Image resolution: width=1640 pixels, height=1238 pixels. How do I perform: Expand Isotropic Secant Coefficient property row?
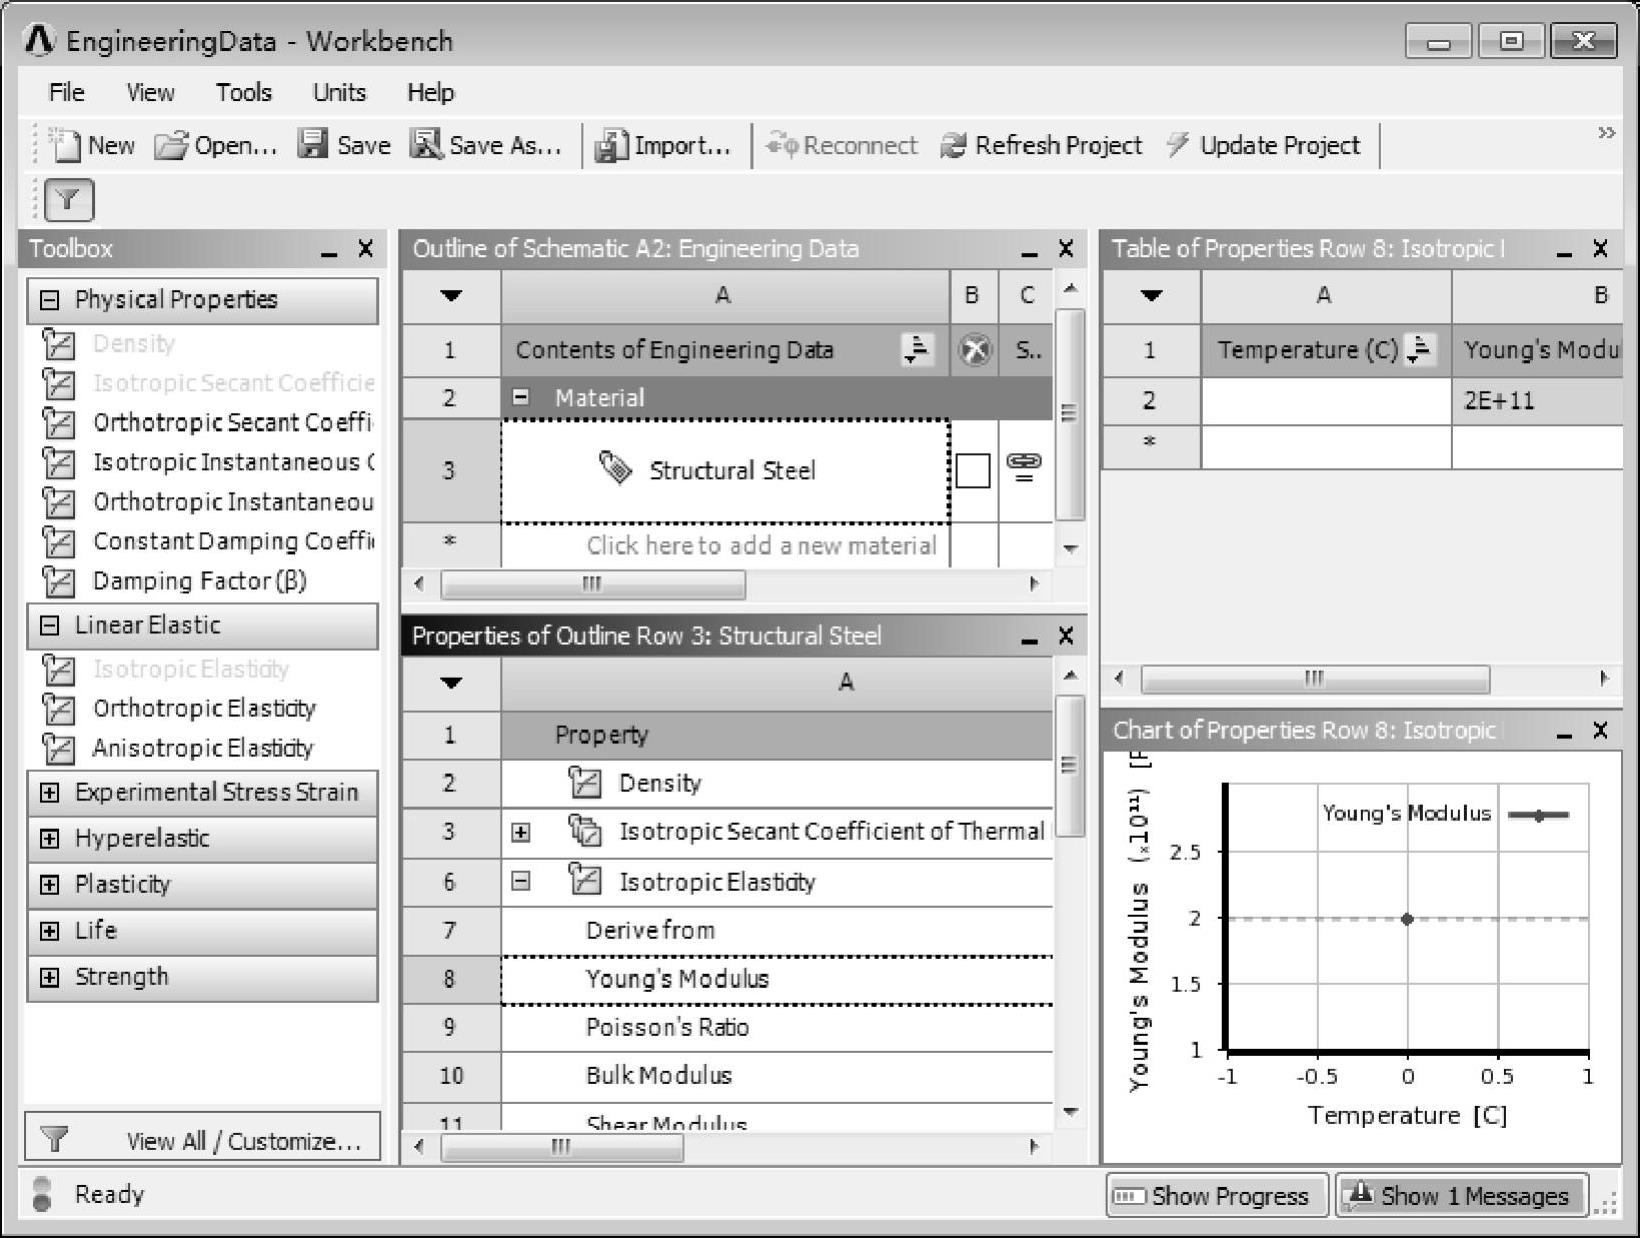coord(521,832)
